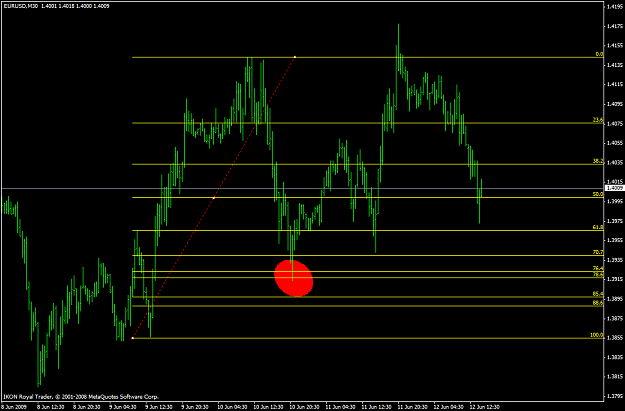Click 1.3895 on the price scale
Viewport: 625px width, 411px height.
[615, 299]
